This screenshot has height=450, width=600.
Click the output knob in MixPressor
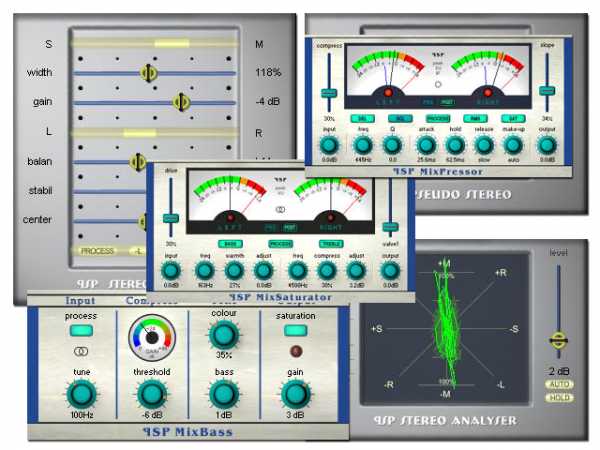click(x=547, y=145)
